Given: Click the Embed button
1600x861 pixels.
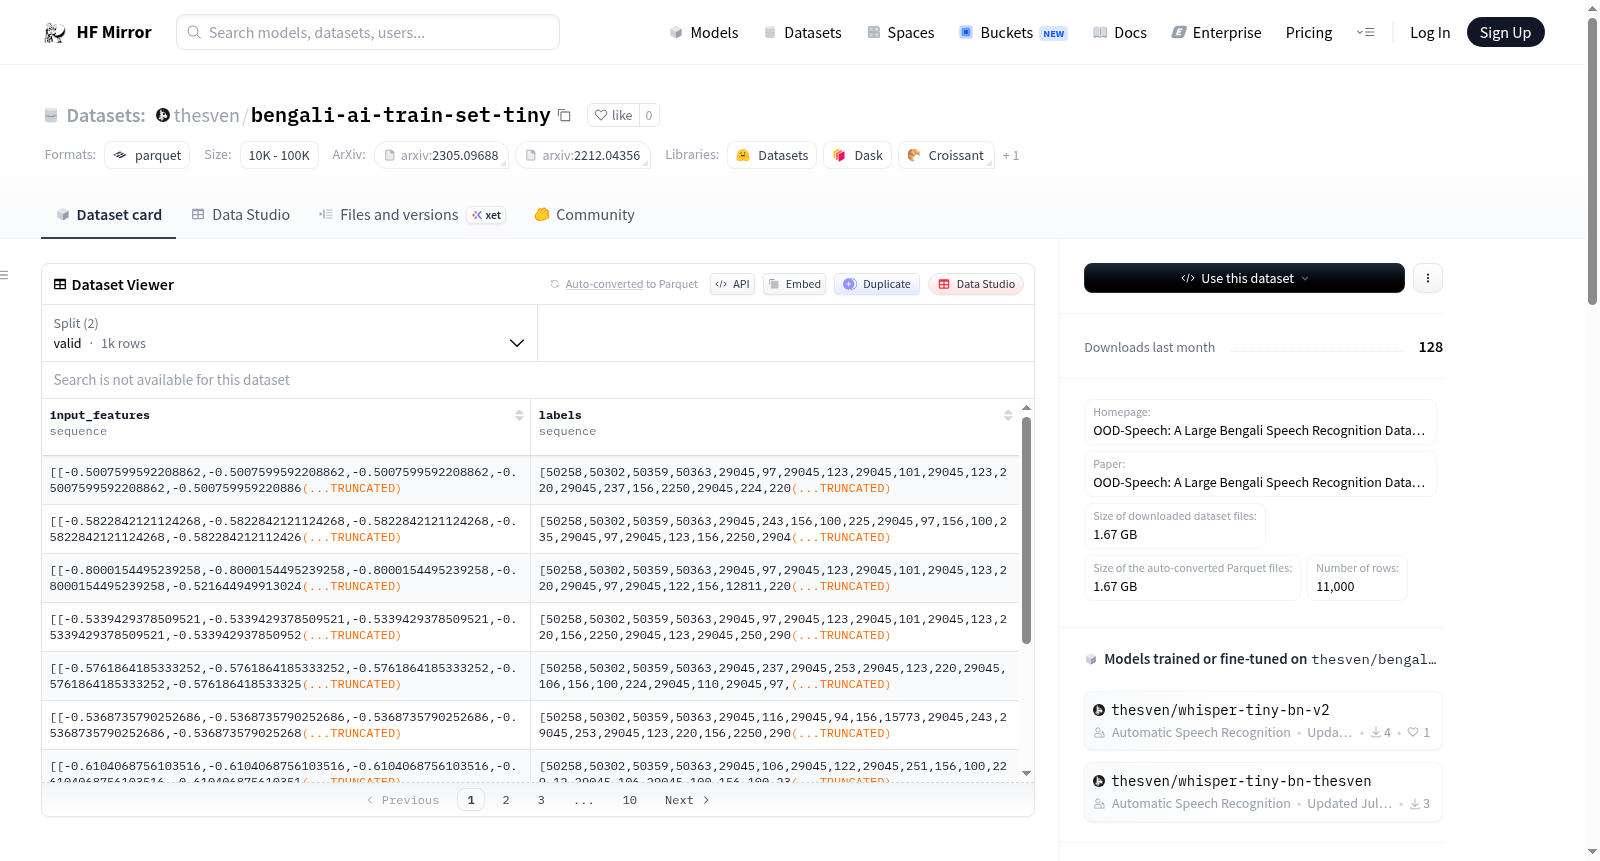Looking at the screenshot, I should click(793, 284).
